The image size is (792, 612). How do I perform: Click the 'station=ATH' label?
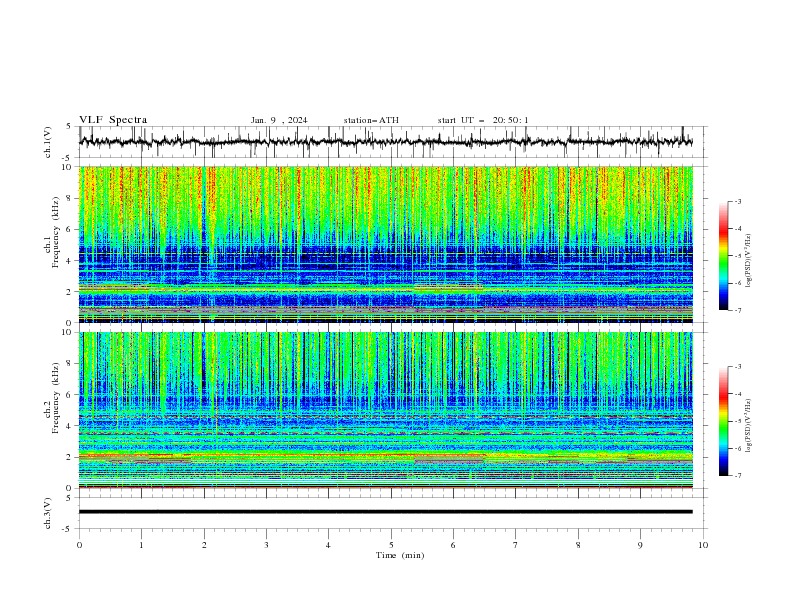(371, 120)
